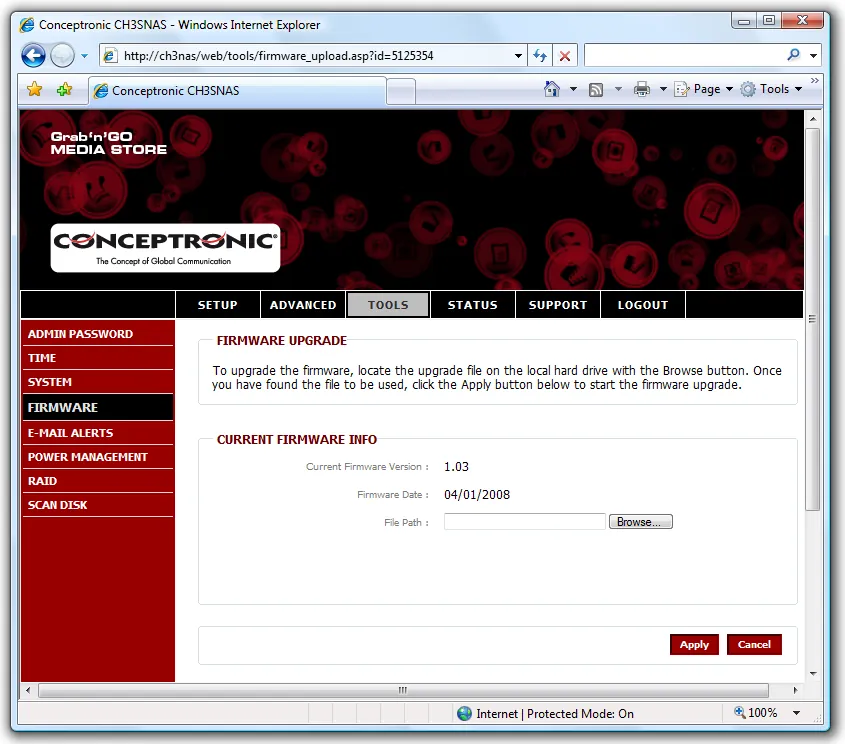Click the browser Back arrow button
Viewport: 845px width, 744px height.
point(33,55)
